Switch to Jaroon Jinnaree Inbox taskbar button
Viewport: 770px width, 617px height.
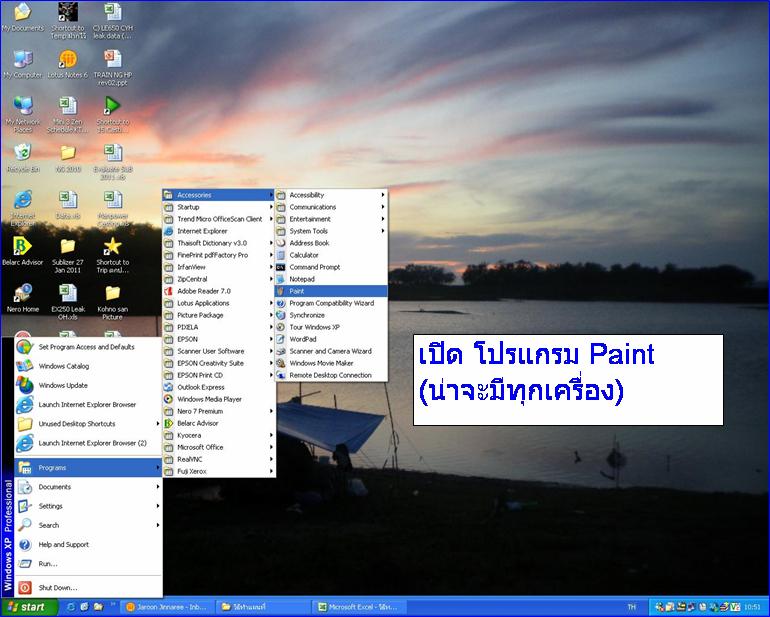pyautogui.click(x=167, y=607)
